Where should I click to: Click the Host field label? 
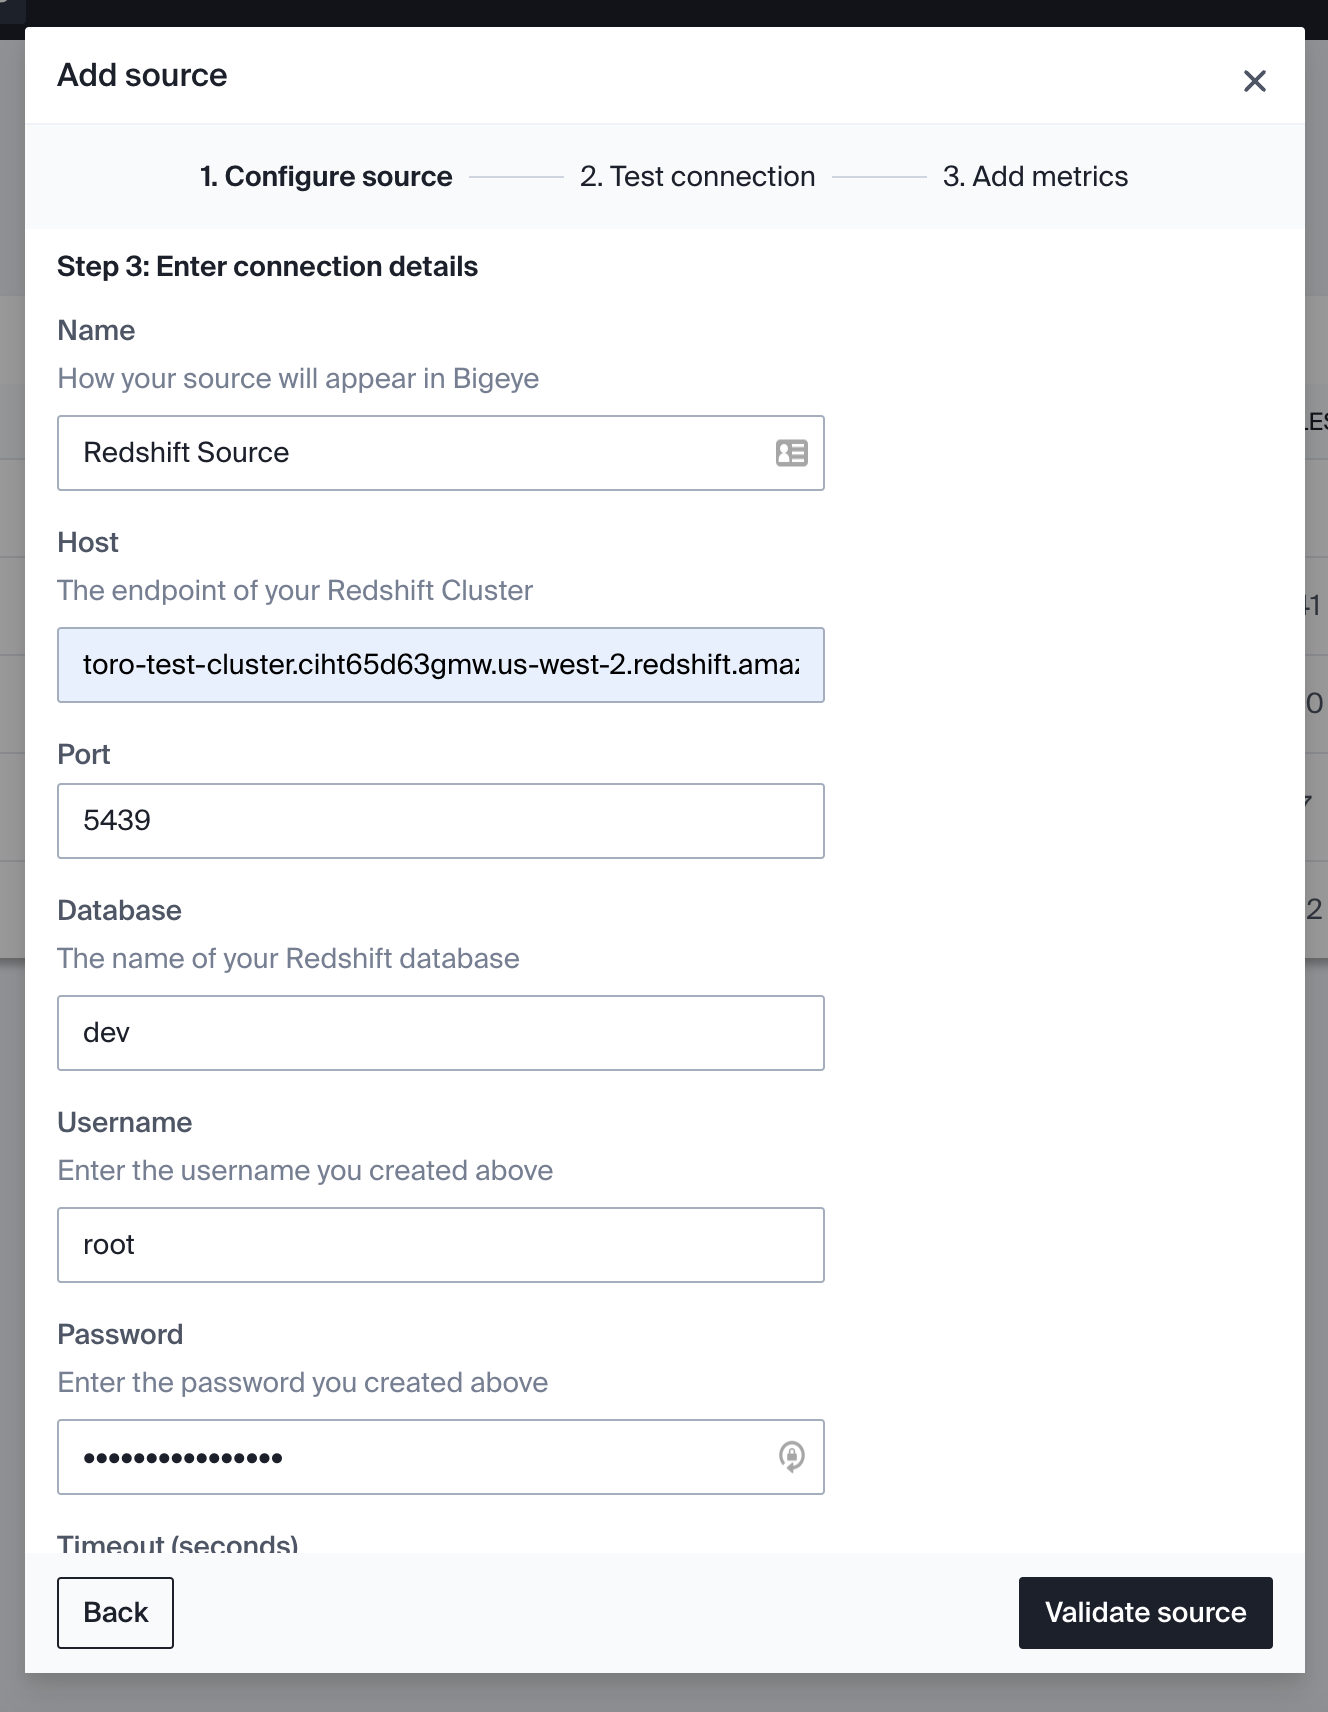[88, 543]
